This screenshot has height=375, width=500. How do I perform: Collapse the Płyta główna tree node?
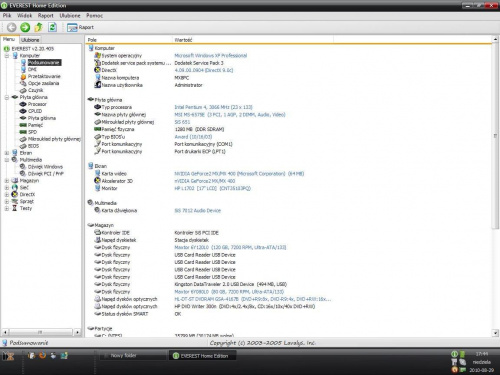pyautogui.click(x=7, y=97)
